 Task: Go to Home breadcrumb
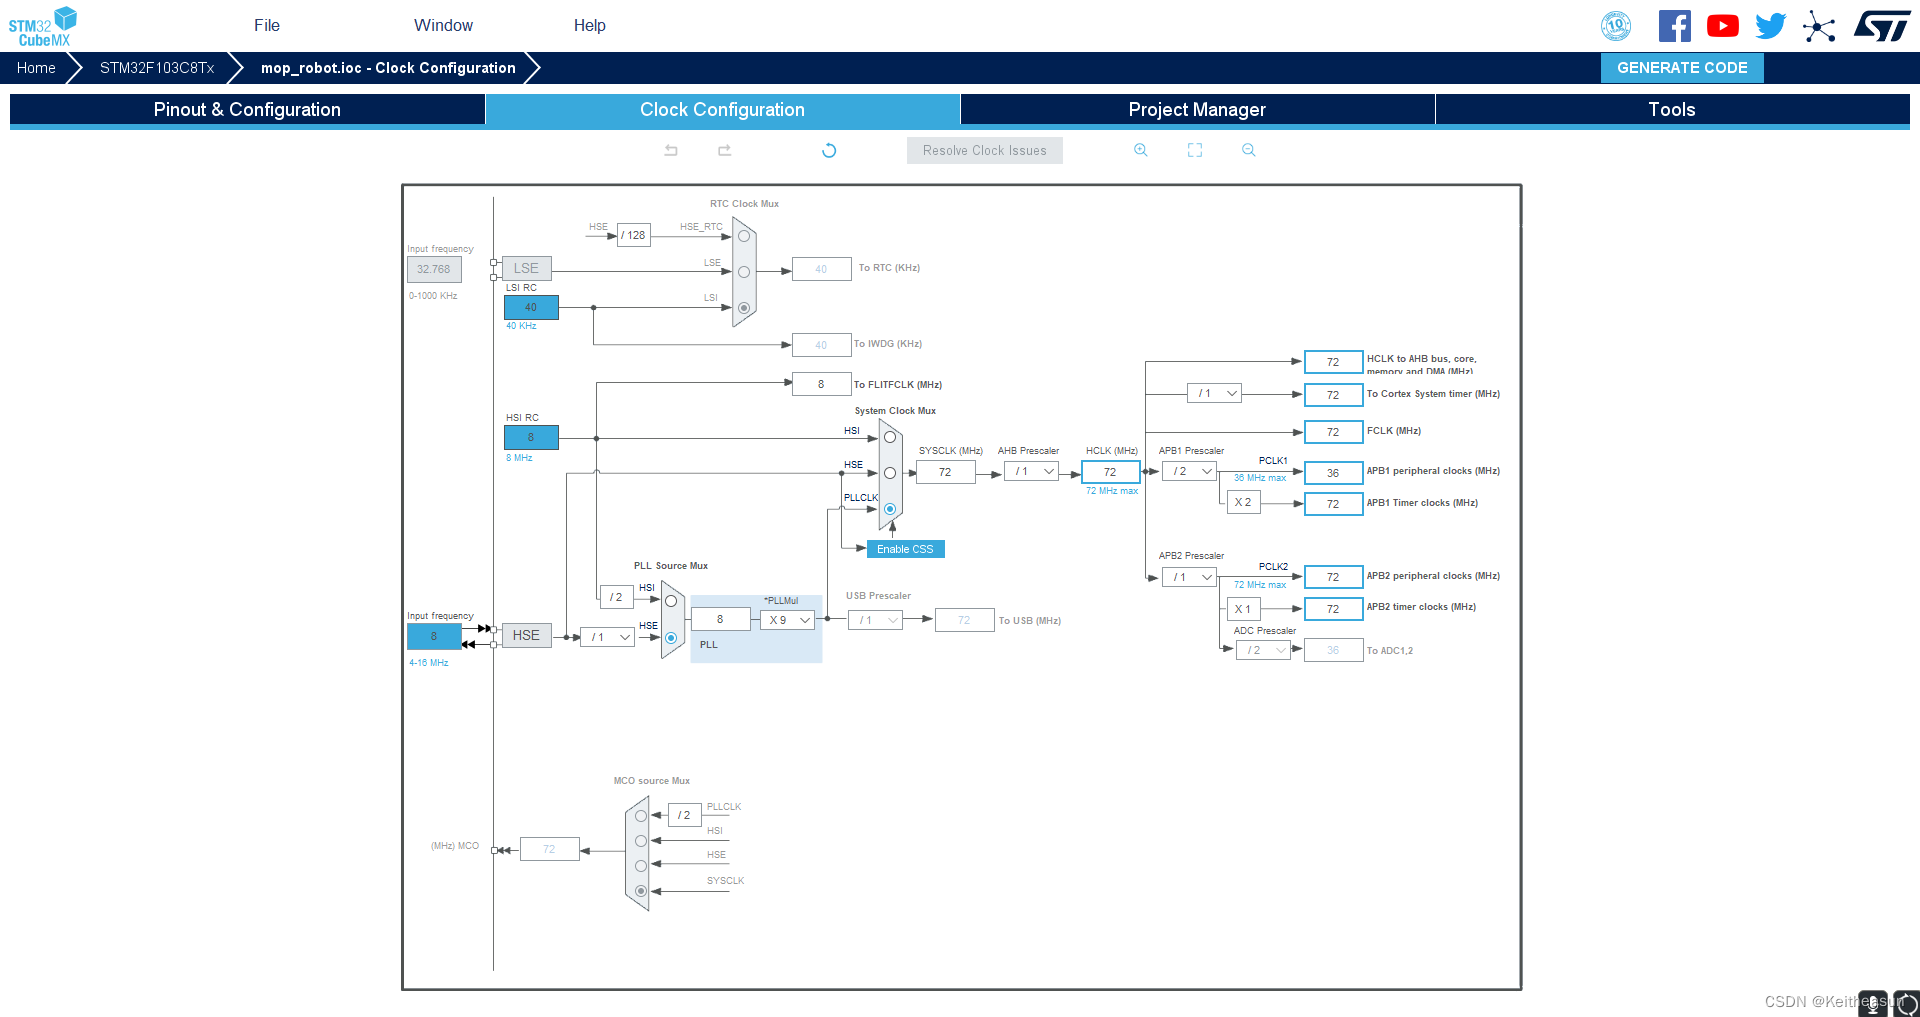tap(36, 68)
